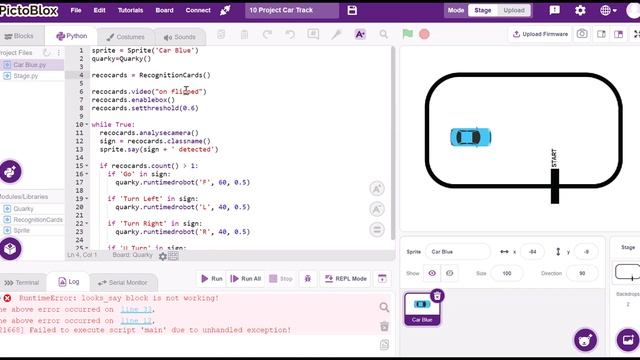This screenshot has height=360, width=640.
Task: Open Project Files three-dot options
Action: click(59, 53)
